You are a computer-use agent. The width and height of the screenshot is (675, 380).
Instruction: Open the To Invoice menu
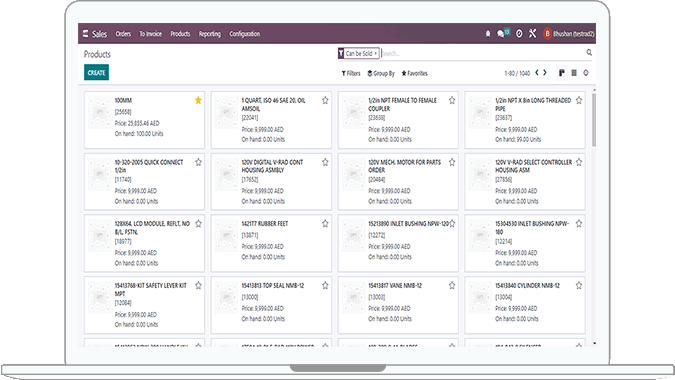(150, 34)
